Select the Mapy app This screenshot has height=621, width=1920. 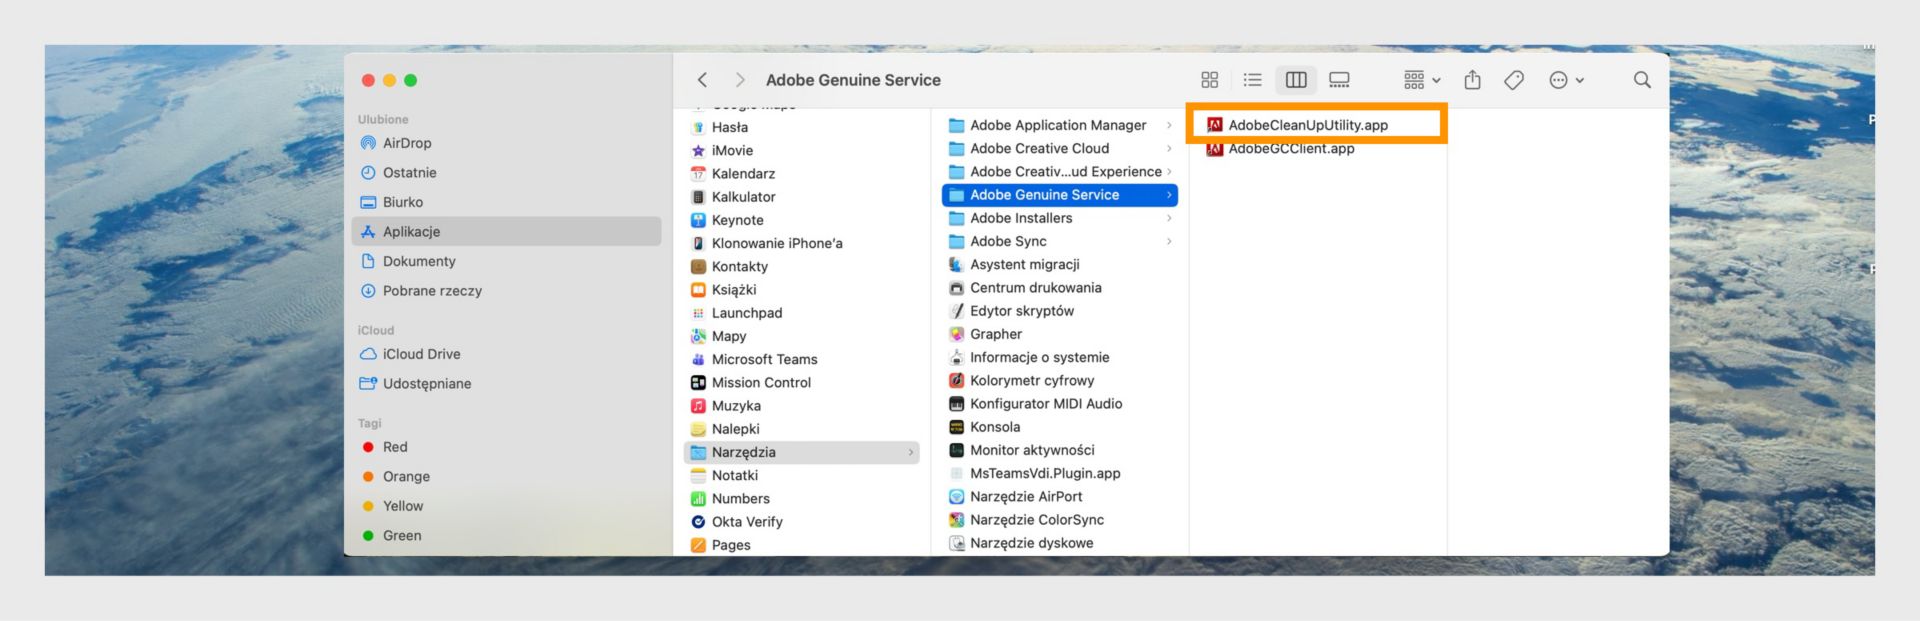[x=802, y=336]
